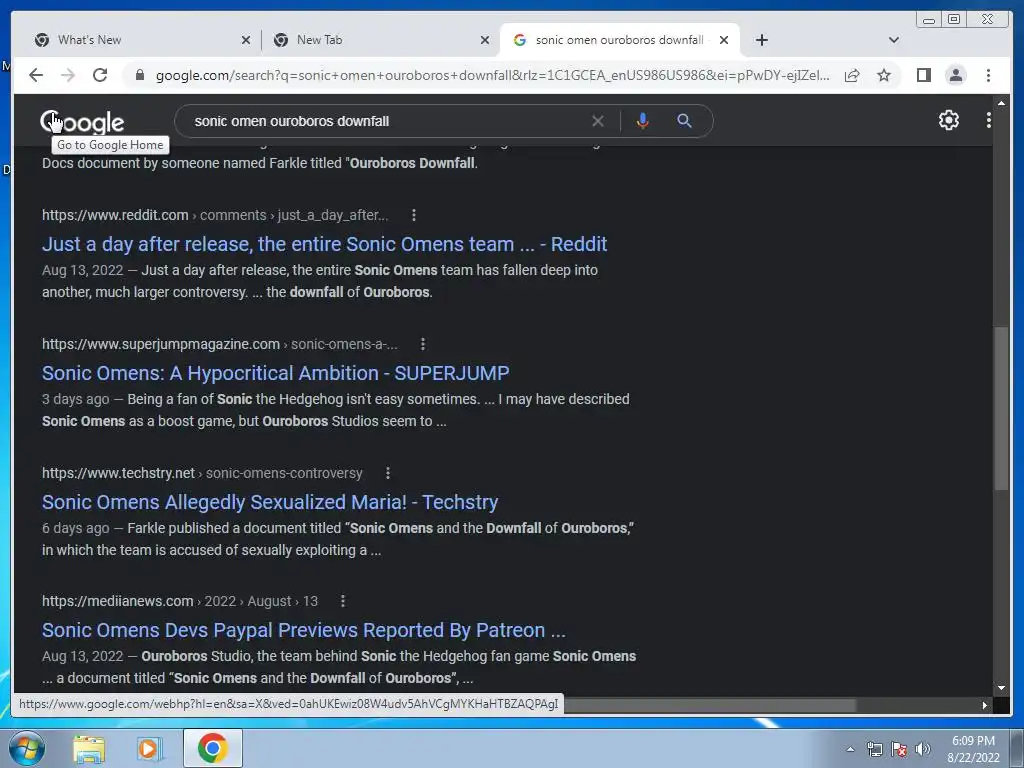This screenshot has width=1024, height=768.
Task: Go to Google Home via logo
Action: pyautogui.click(x=82, y=122)
